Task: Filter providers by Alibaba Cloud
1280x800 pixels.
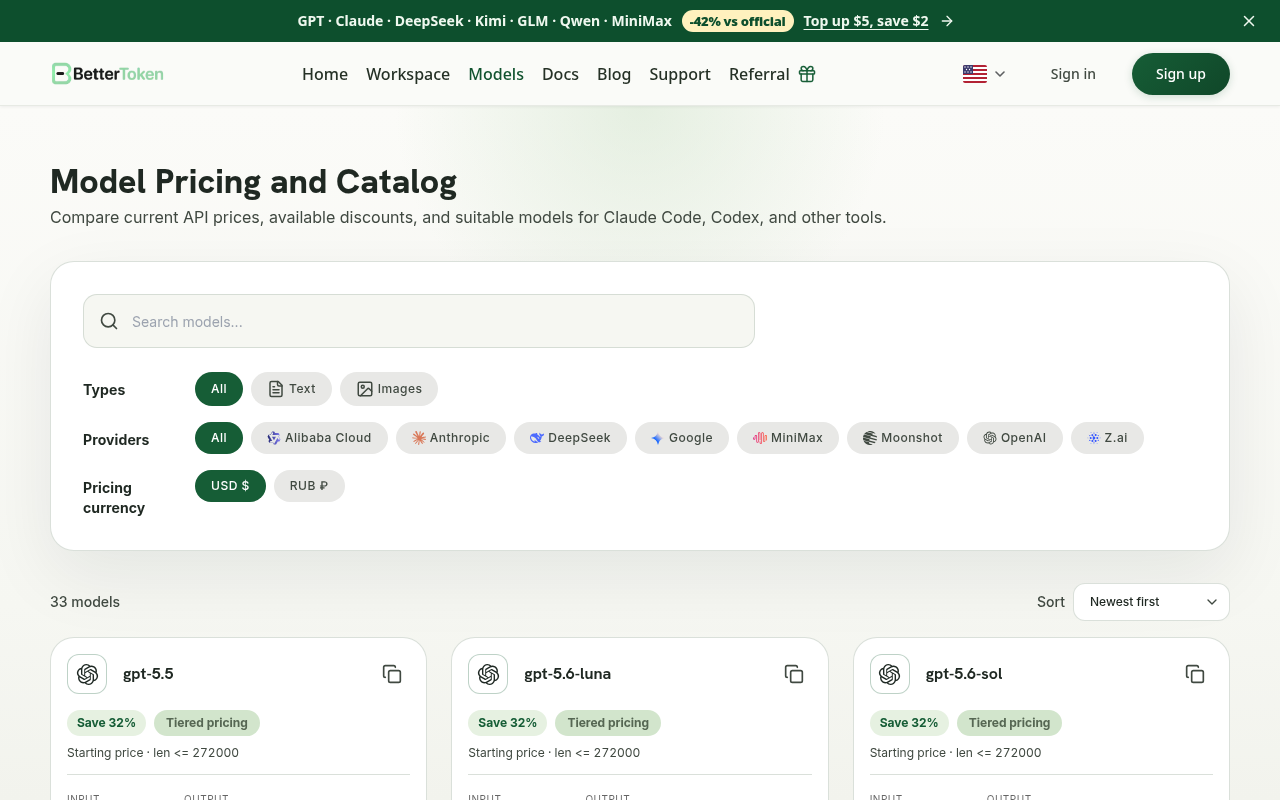Action: [x=319, y=438]
